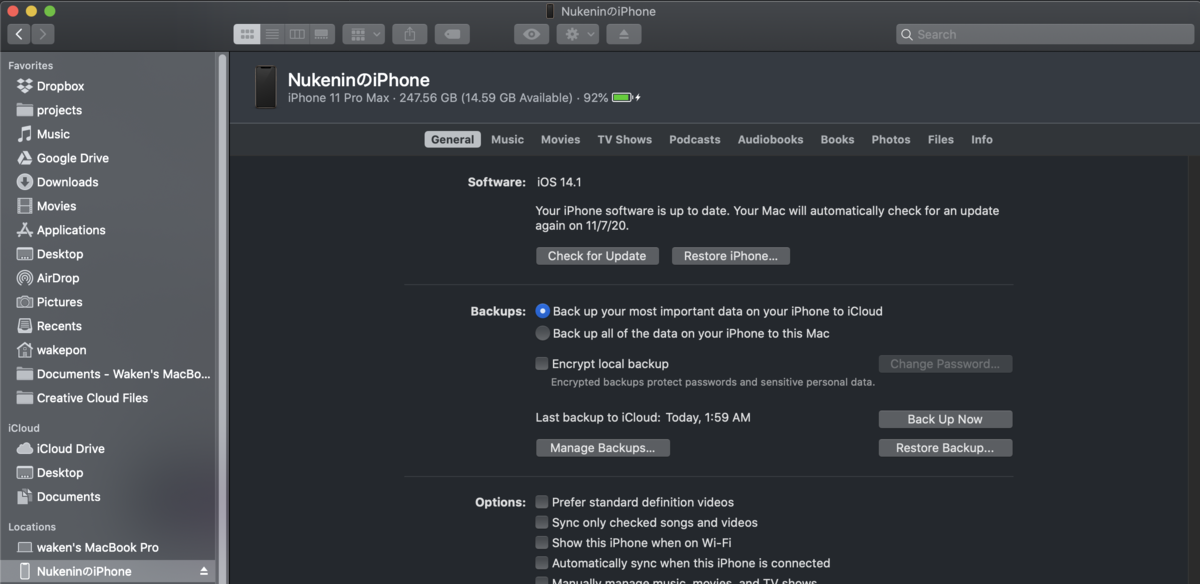Viewport: 1200px width, 584px height.
Task: Eject NukeninのiPhone from the sidebar
Action: 204,572
